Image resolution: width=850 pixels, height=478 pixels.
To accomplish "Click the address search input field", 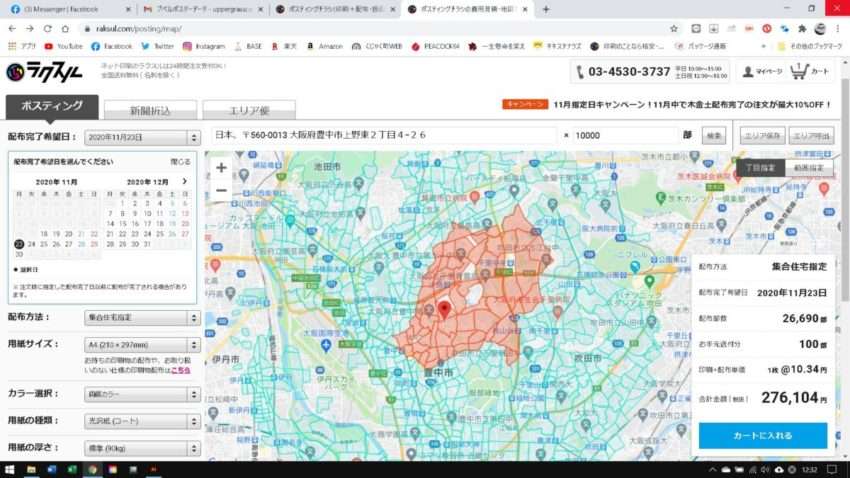I will click(x=384, y=135).
